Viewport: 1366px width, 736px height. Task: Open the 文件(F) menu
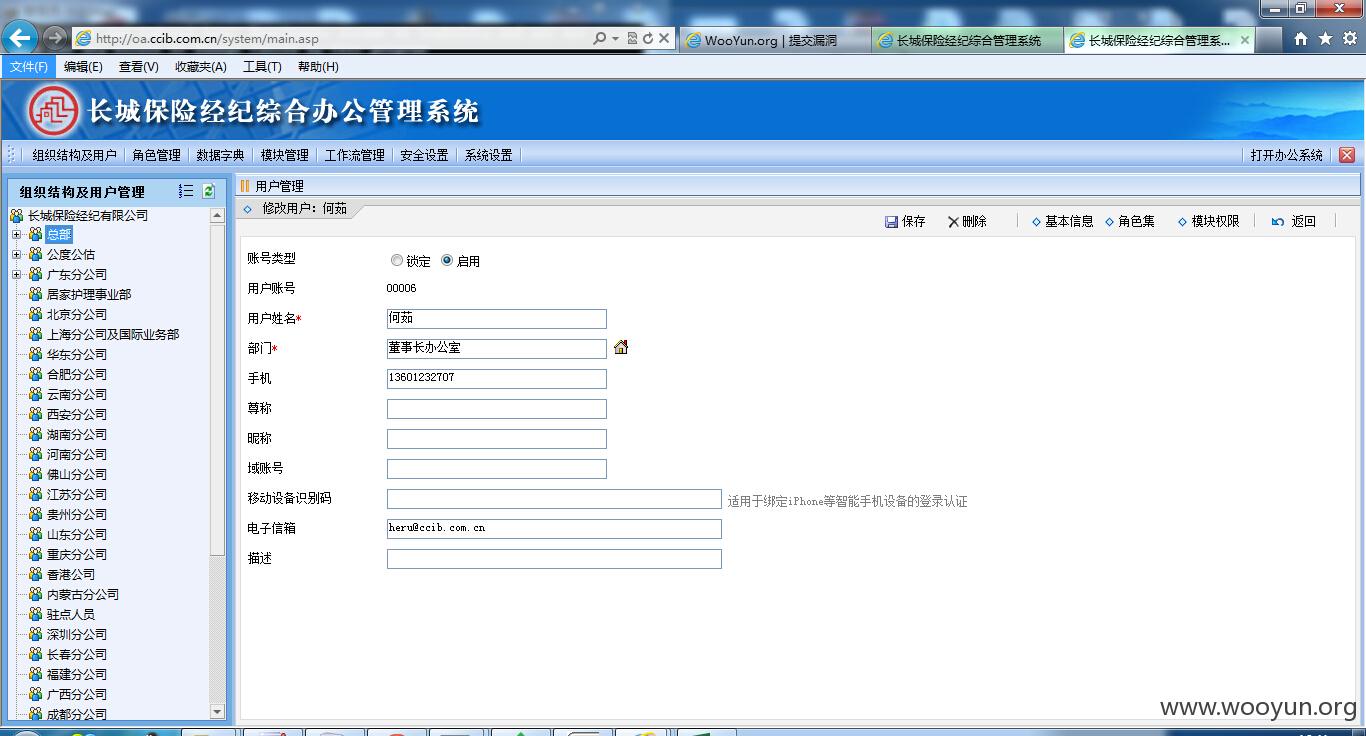click(x=29, y=67)
